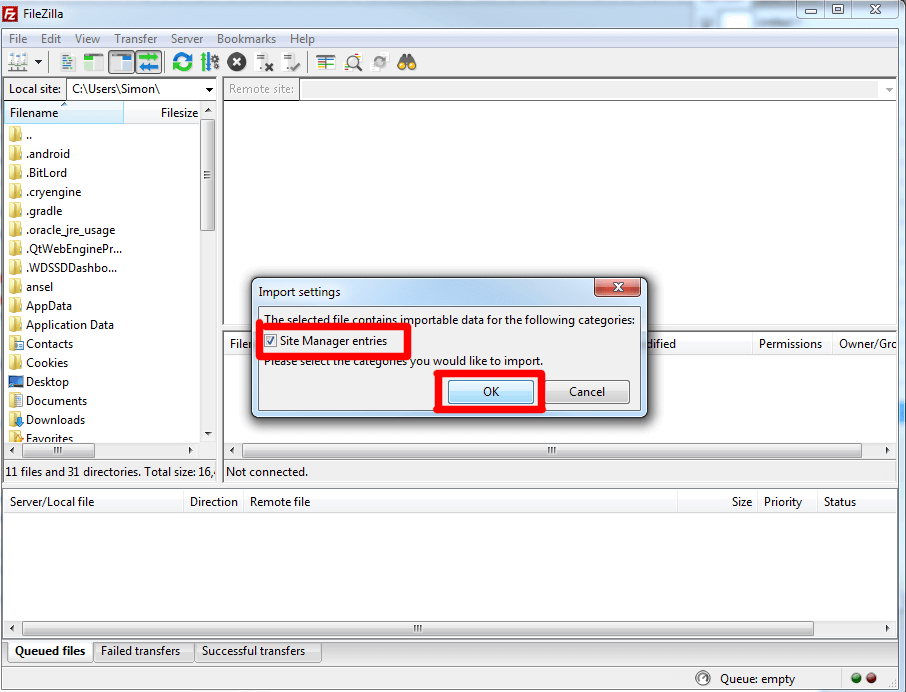Toggle the message log display icon
The image size is (906, 692).
[68, 62]
